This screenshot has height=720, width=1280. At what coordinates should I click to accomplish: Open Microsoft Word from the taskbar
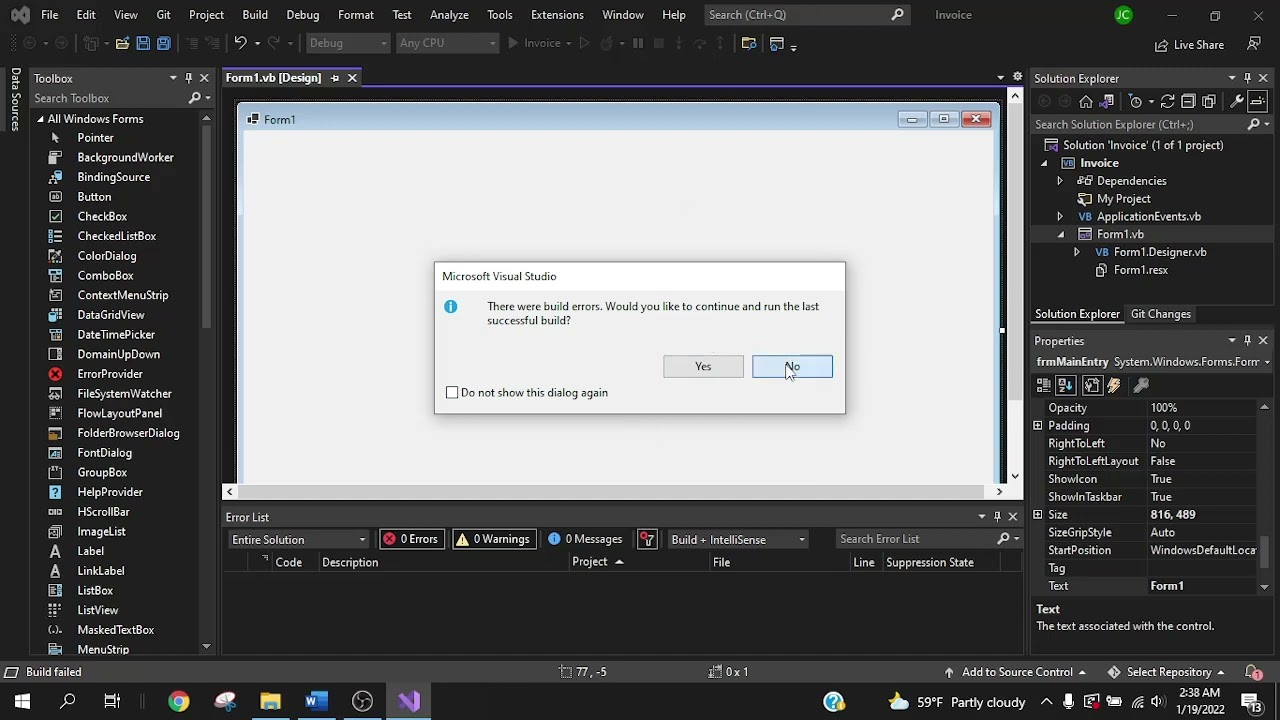tap(316, 701)
